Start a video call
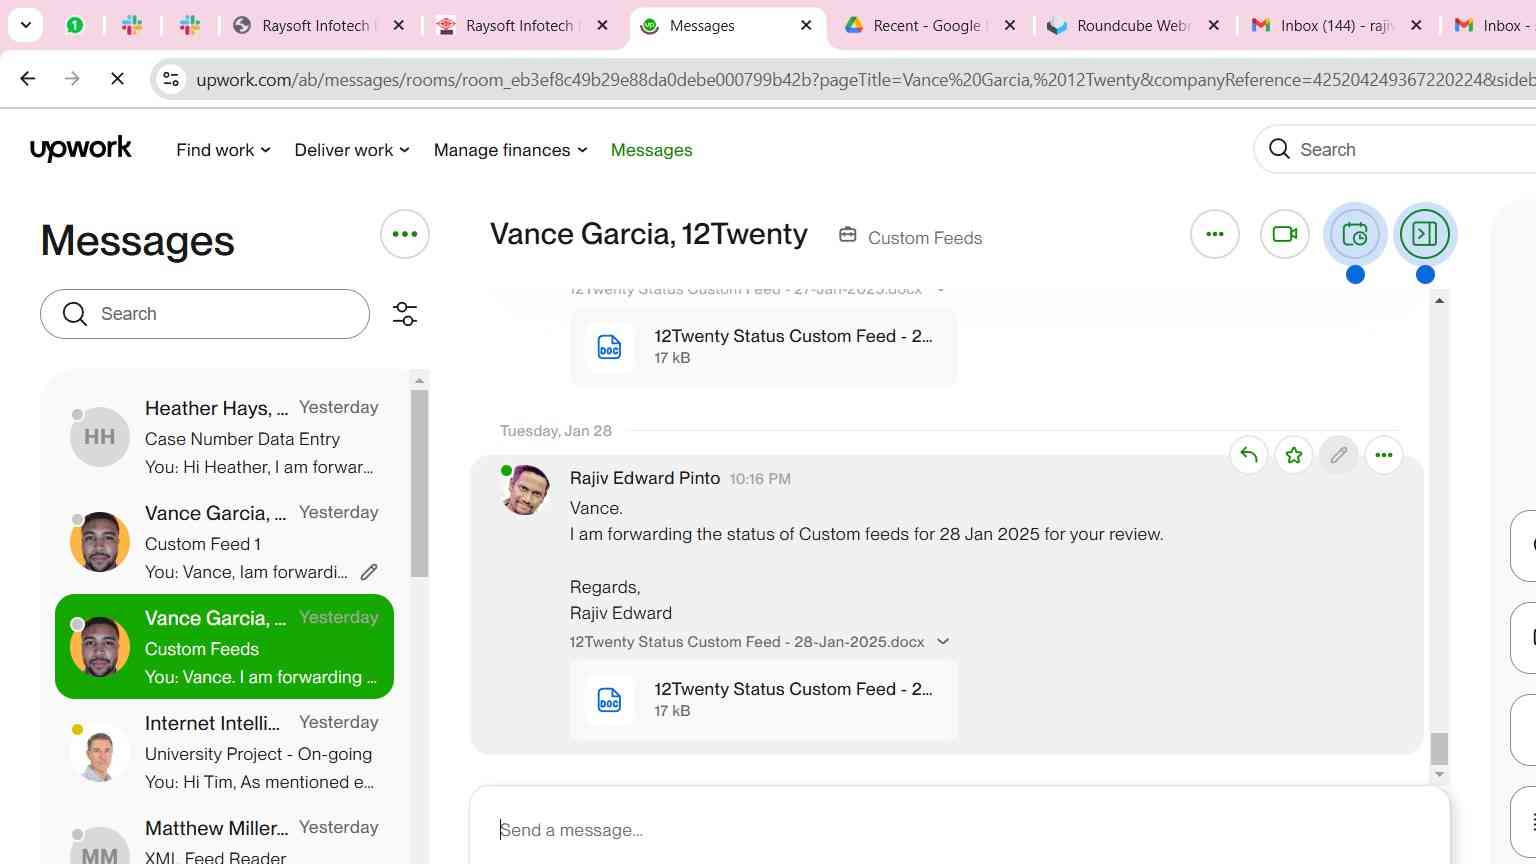The image size is (1536, 864). pos(1285,234)
